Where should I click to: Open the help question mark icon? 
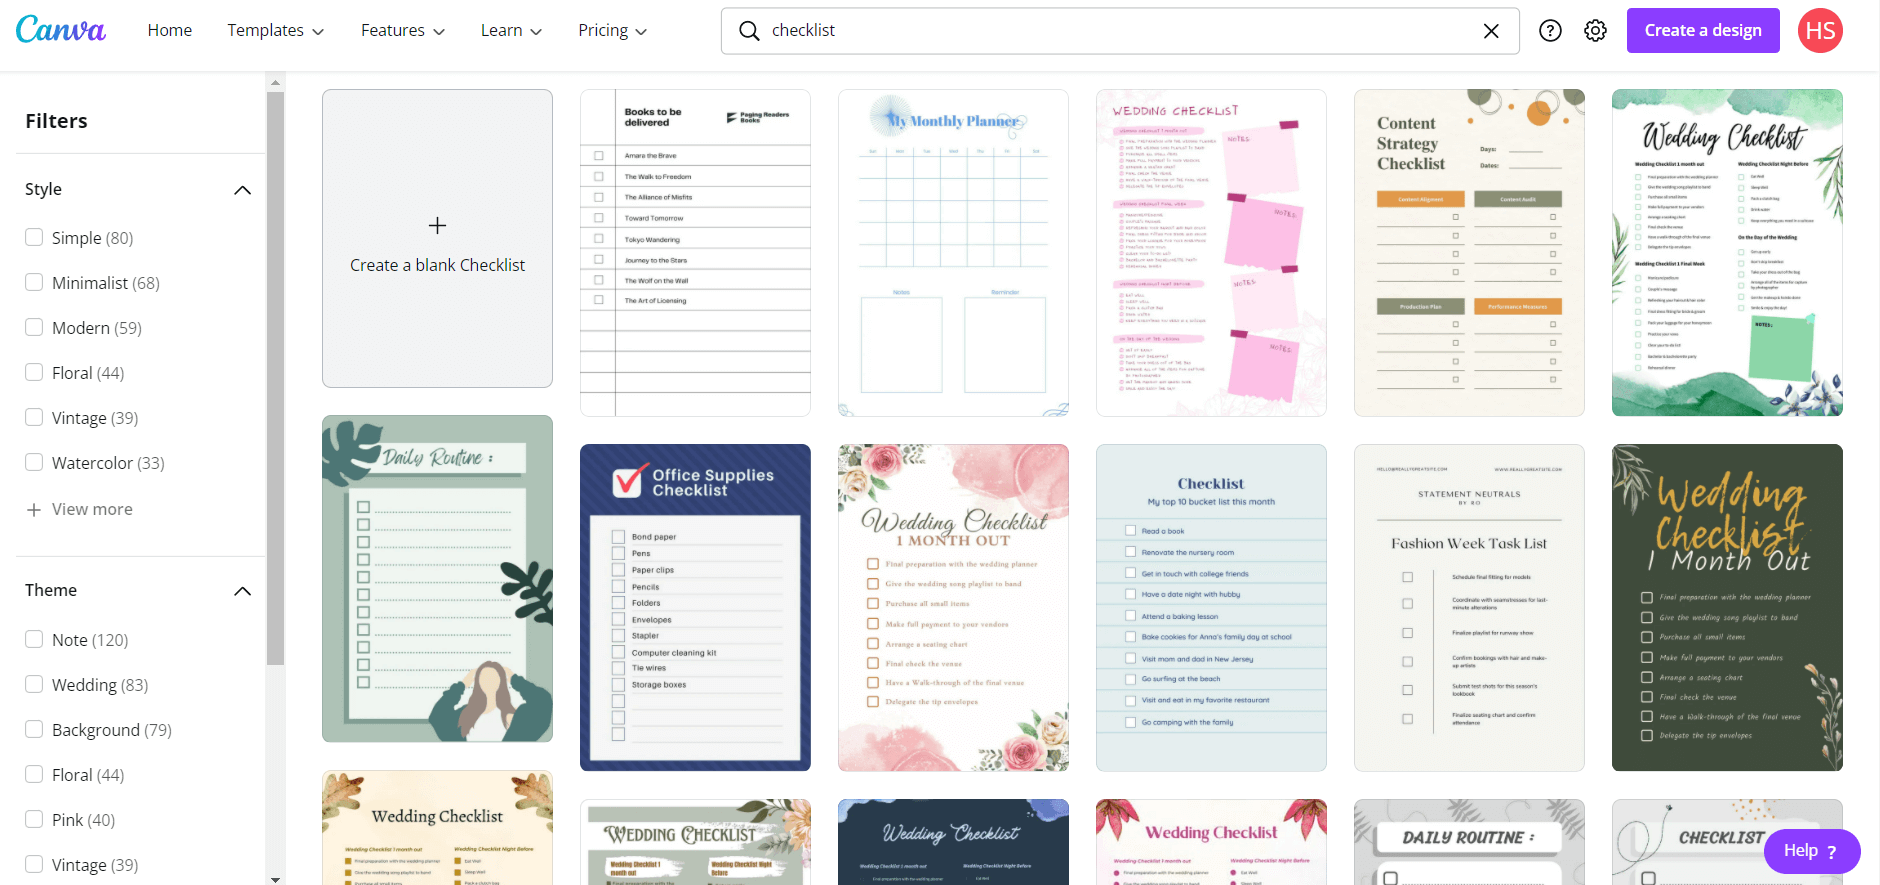(1550, 31)
